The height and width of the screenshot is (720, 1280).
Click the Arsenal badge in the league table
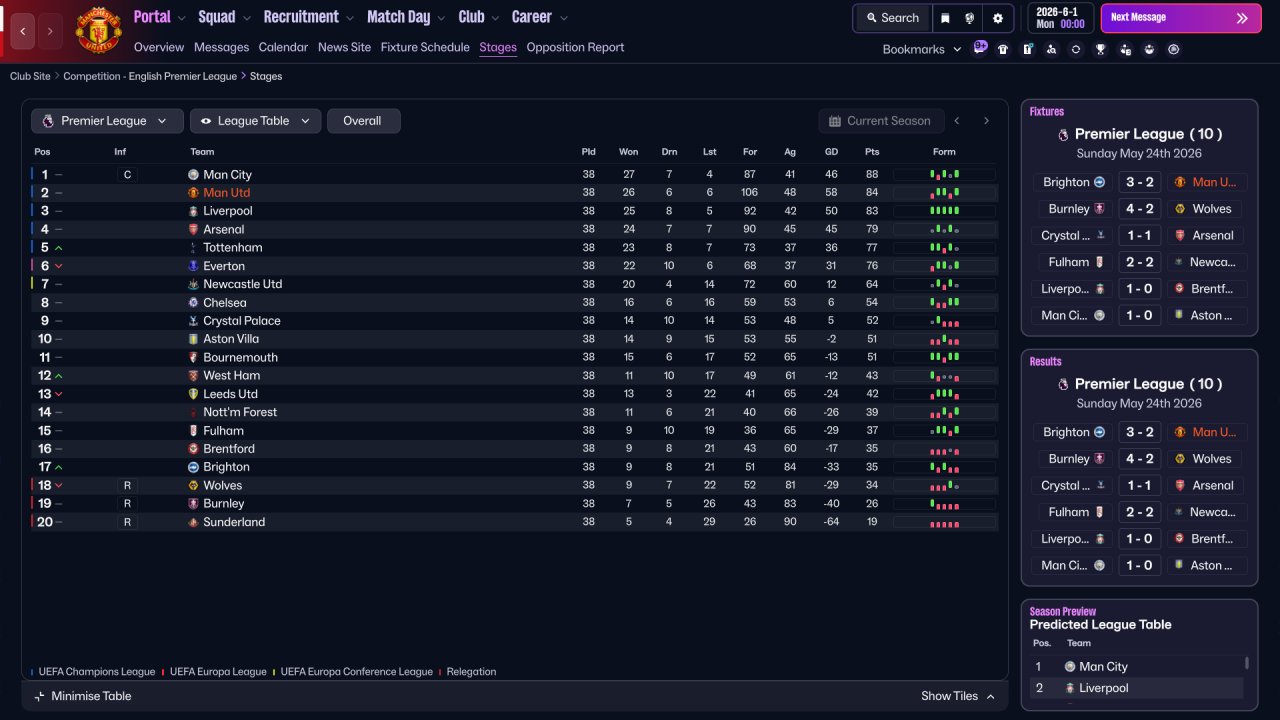193,229
